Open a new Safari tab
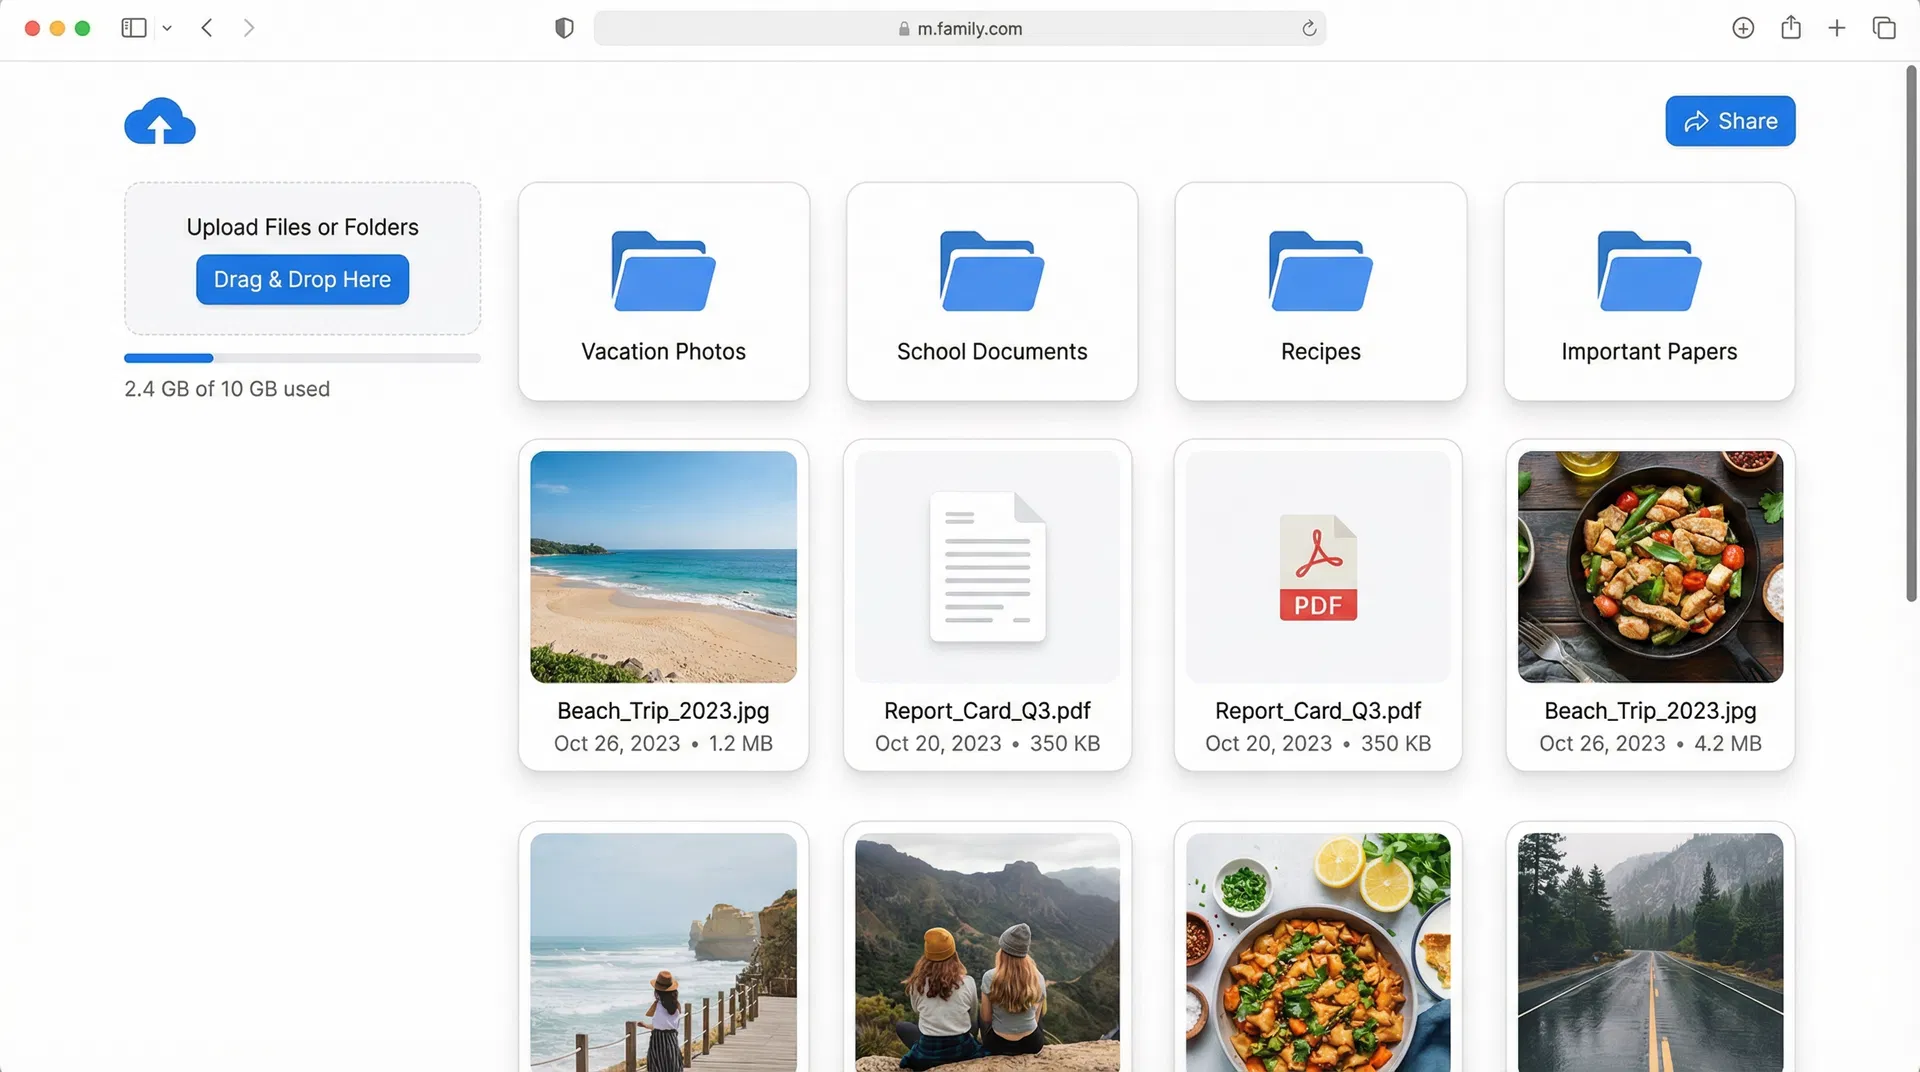Viewport: 1920px width, 1072px height. tap(1837, 28)
